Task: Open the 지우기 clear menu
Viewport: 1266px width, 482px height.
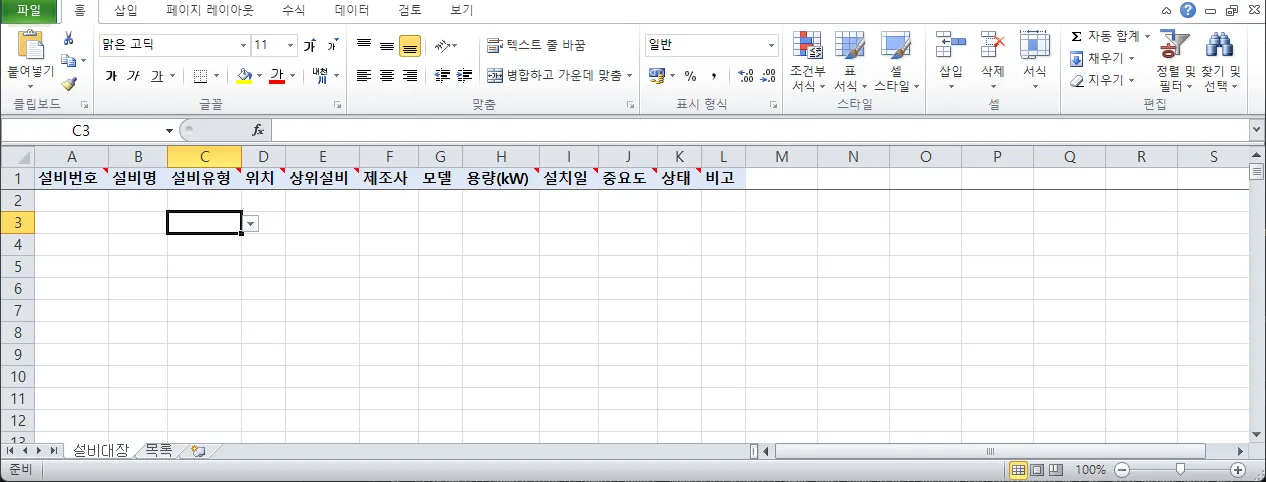Action: (1103, 80)
